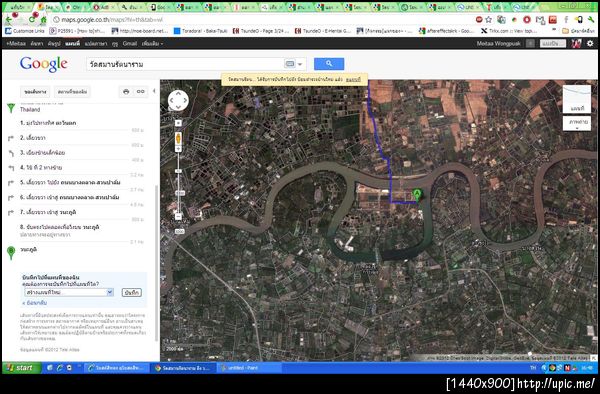
Task: Bookmark page with the star icon
Action: (489, 20)
